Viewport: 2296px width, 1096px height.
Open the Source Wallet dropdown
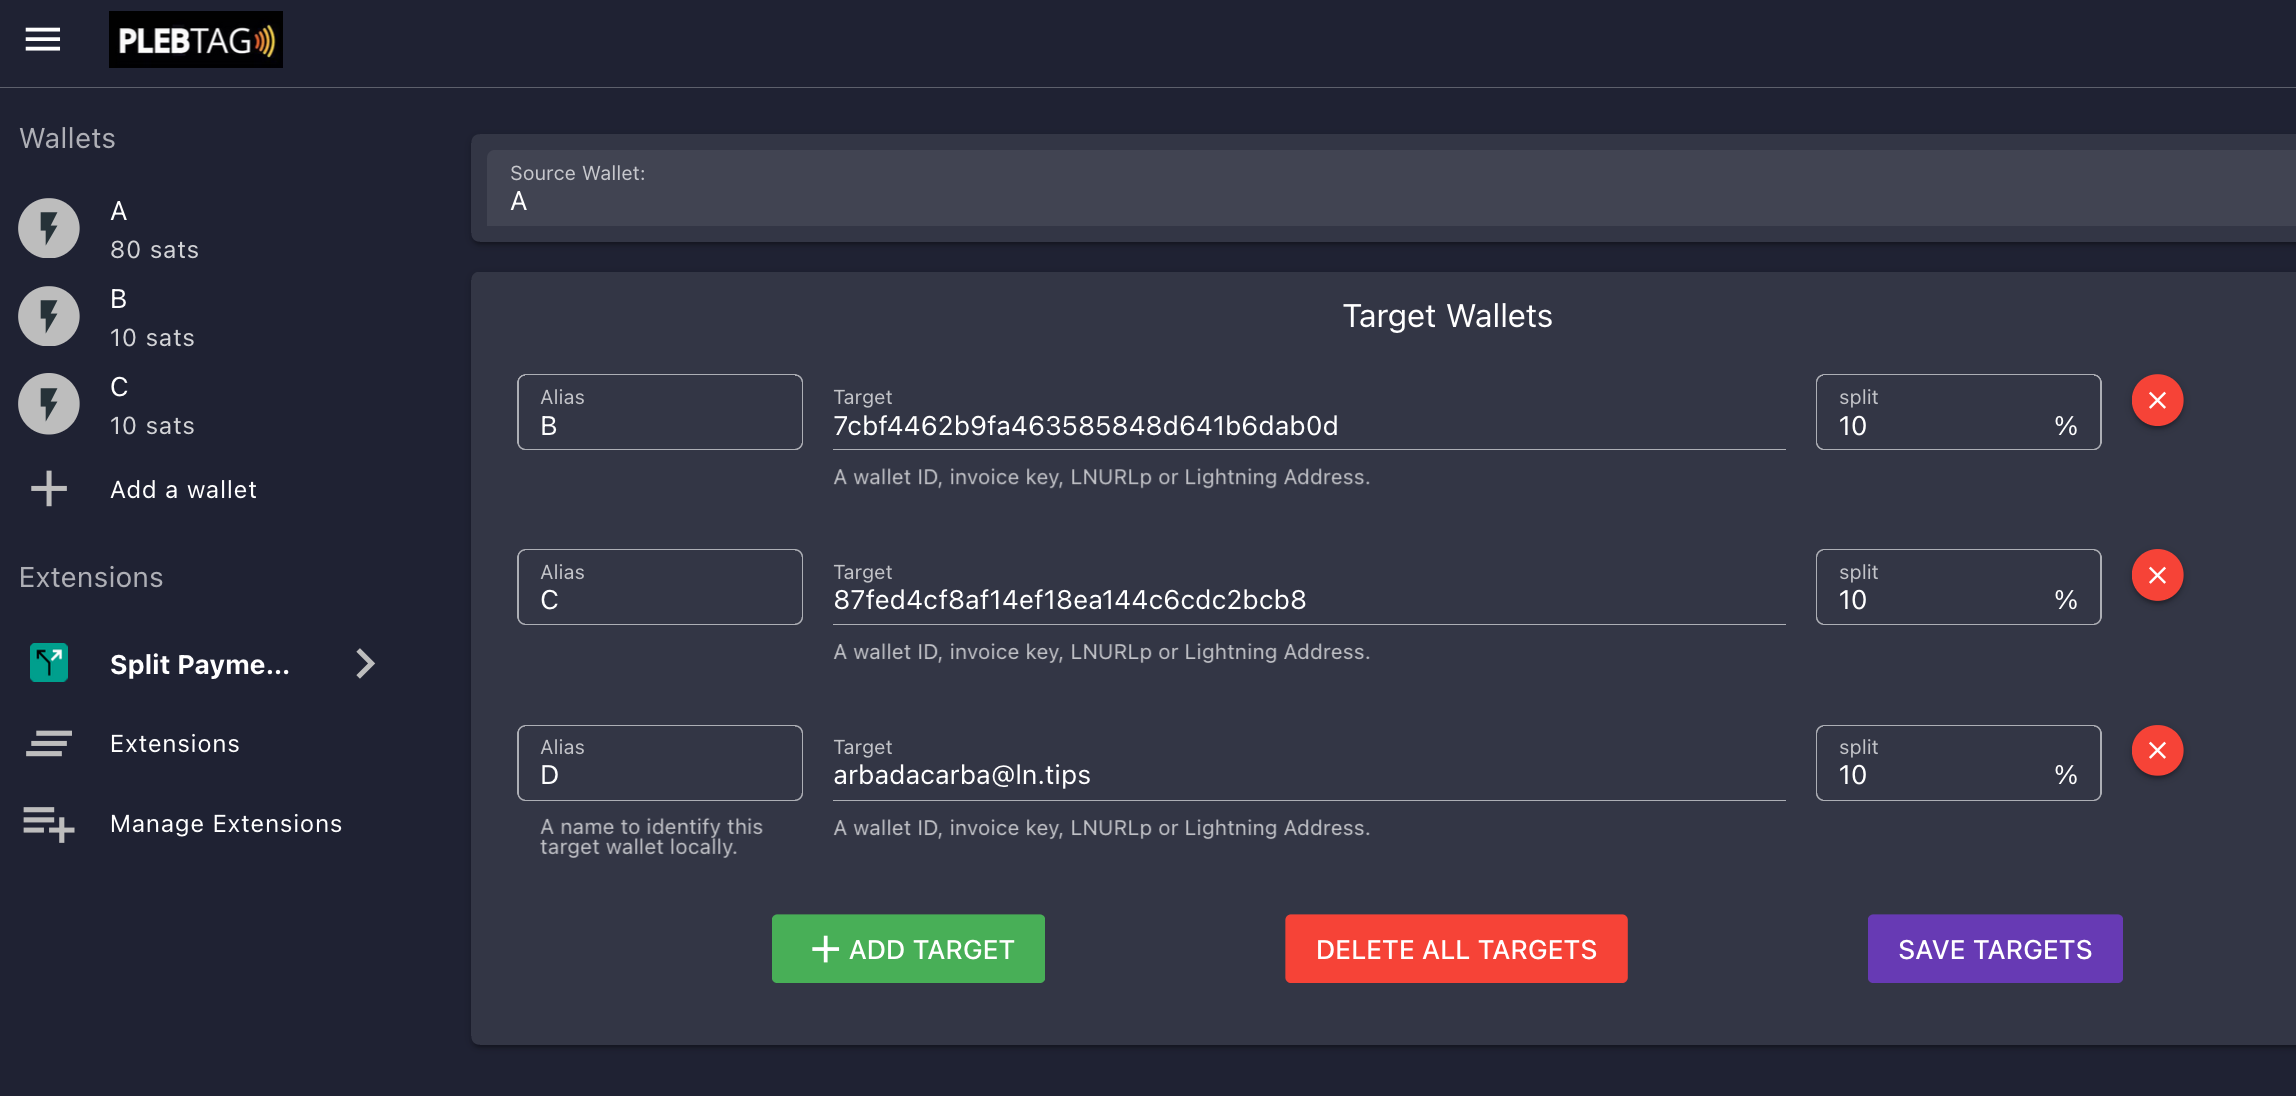coord(1390,189)
